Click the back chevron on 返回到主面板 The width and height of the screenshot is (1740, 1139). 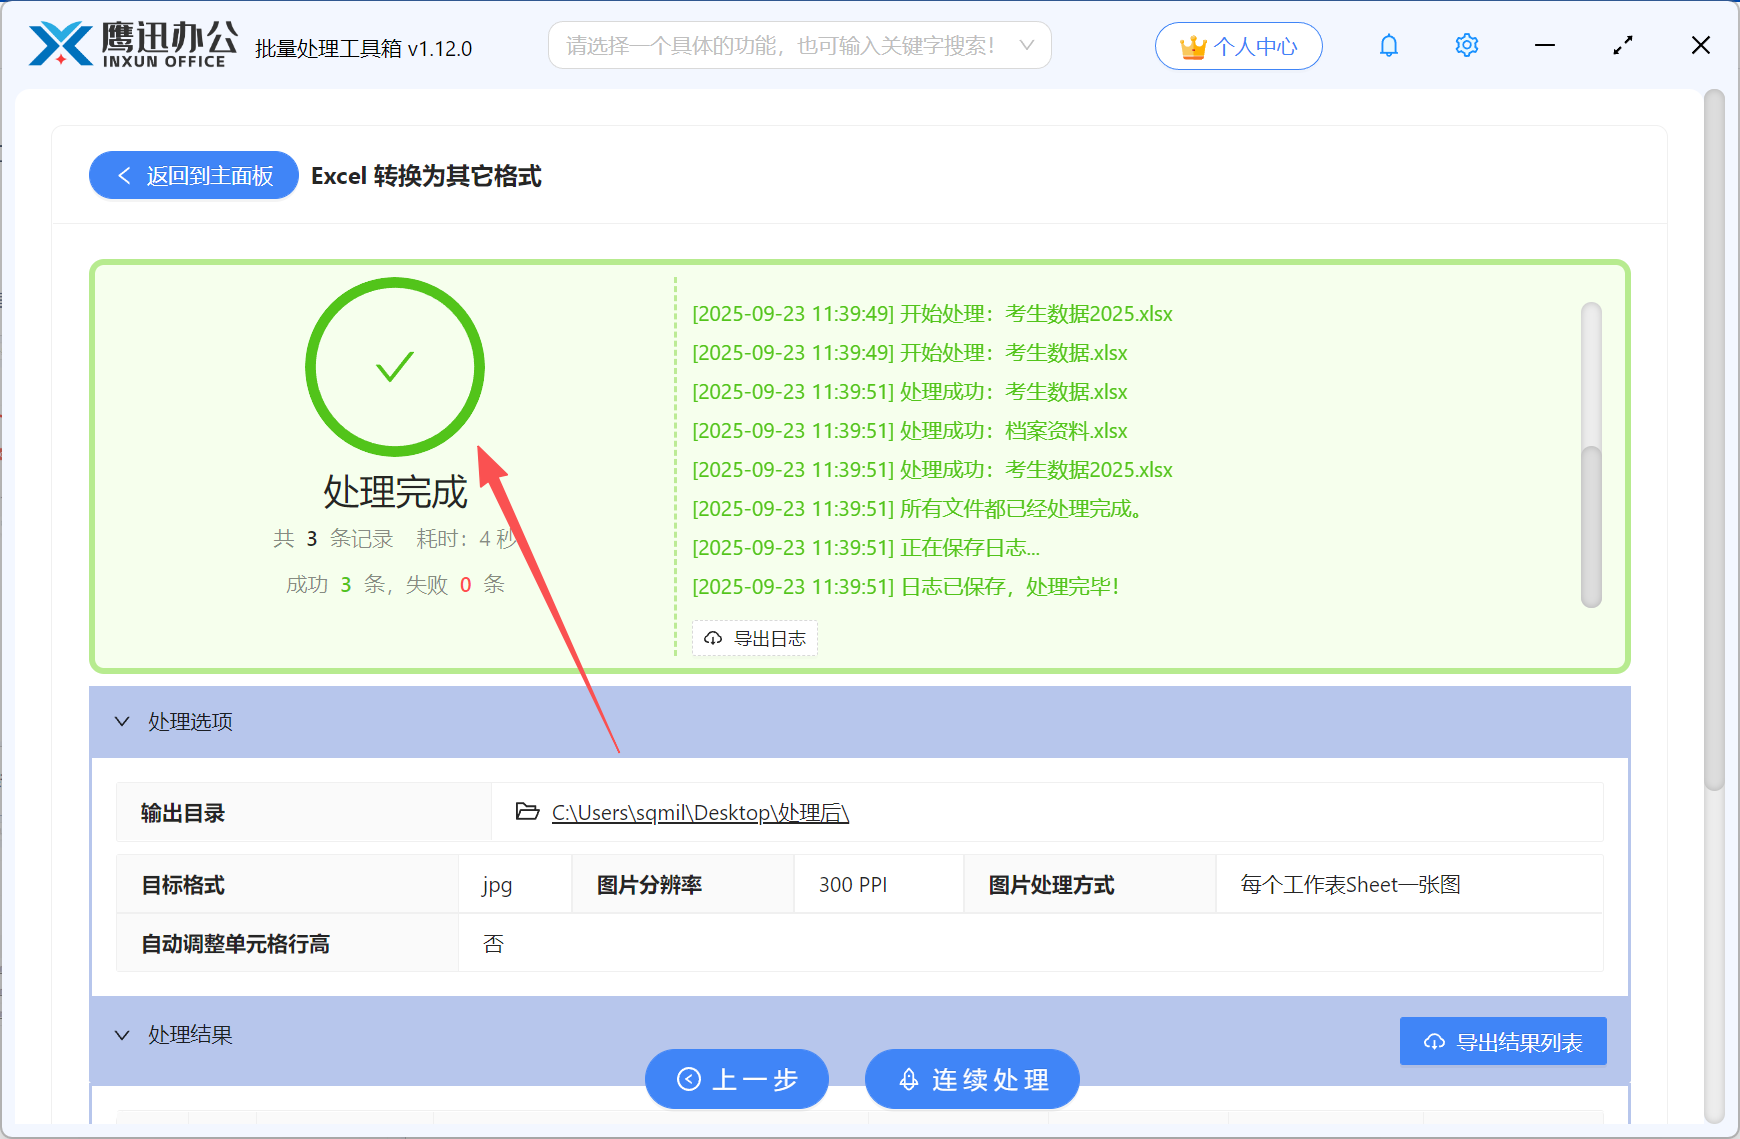[123, 175]
